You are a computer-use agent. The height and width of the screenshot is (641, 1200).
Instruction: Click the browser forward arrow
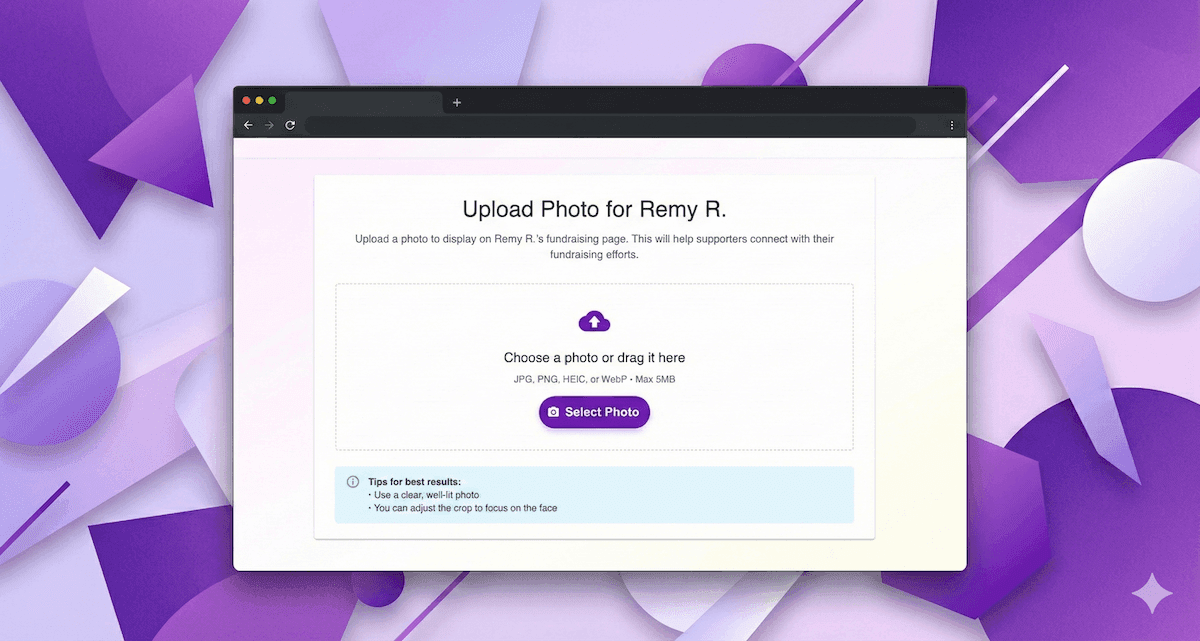[268, 125]
